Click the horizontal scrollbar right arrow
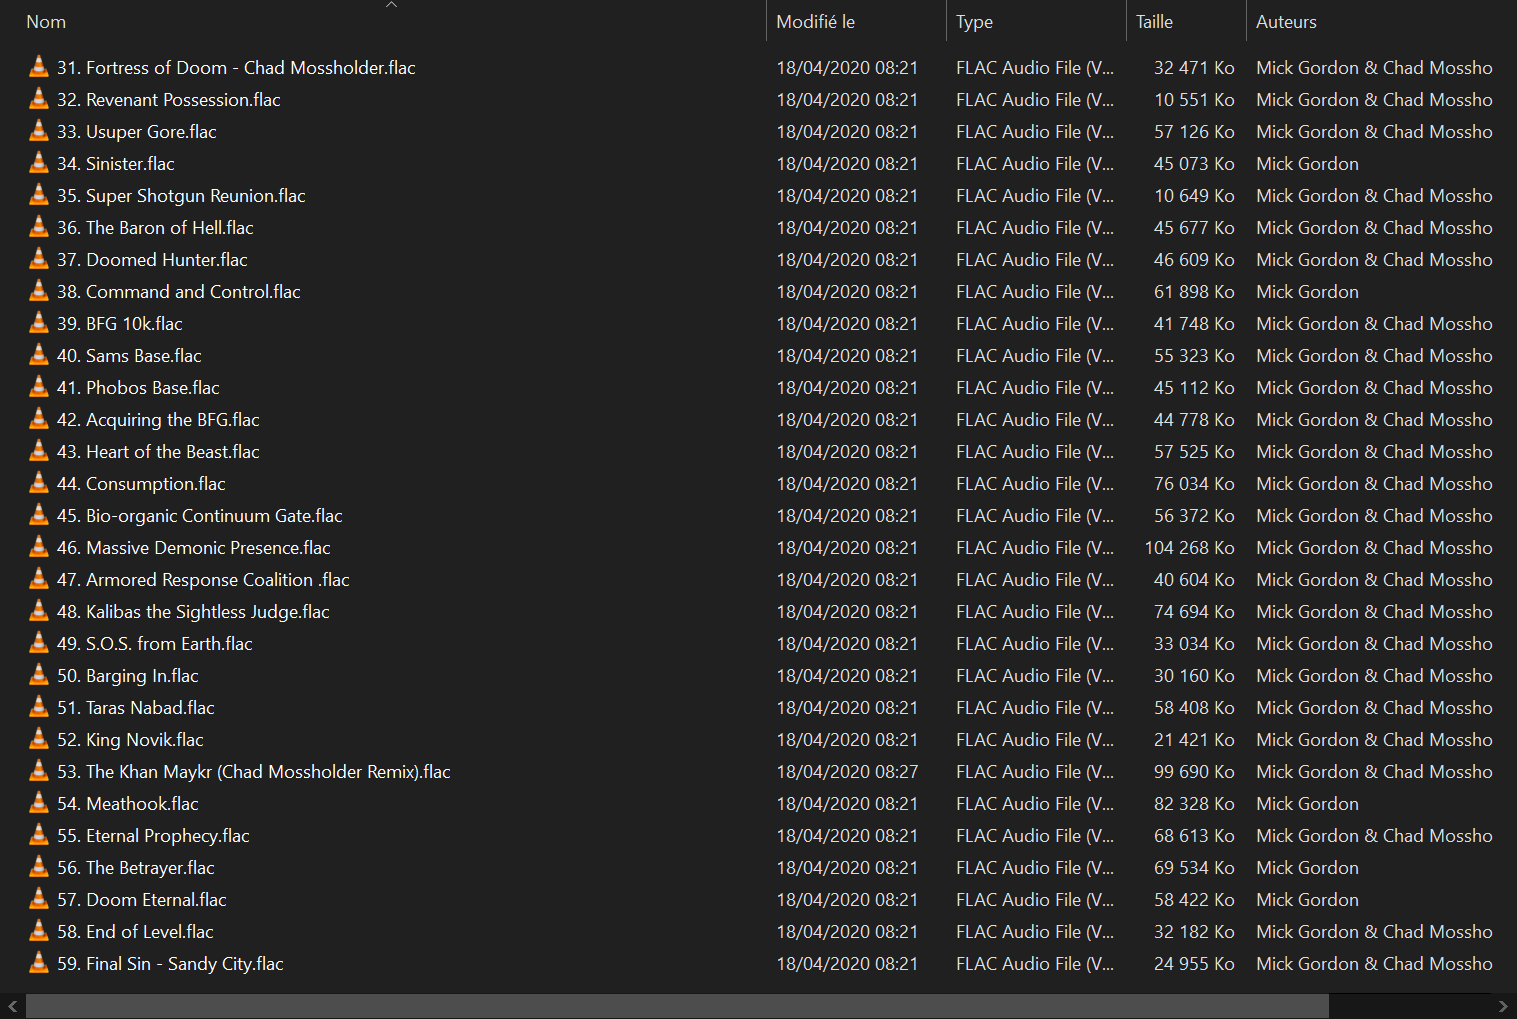1517x1019 pixels. coord(1503,1006)
